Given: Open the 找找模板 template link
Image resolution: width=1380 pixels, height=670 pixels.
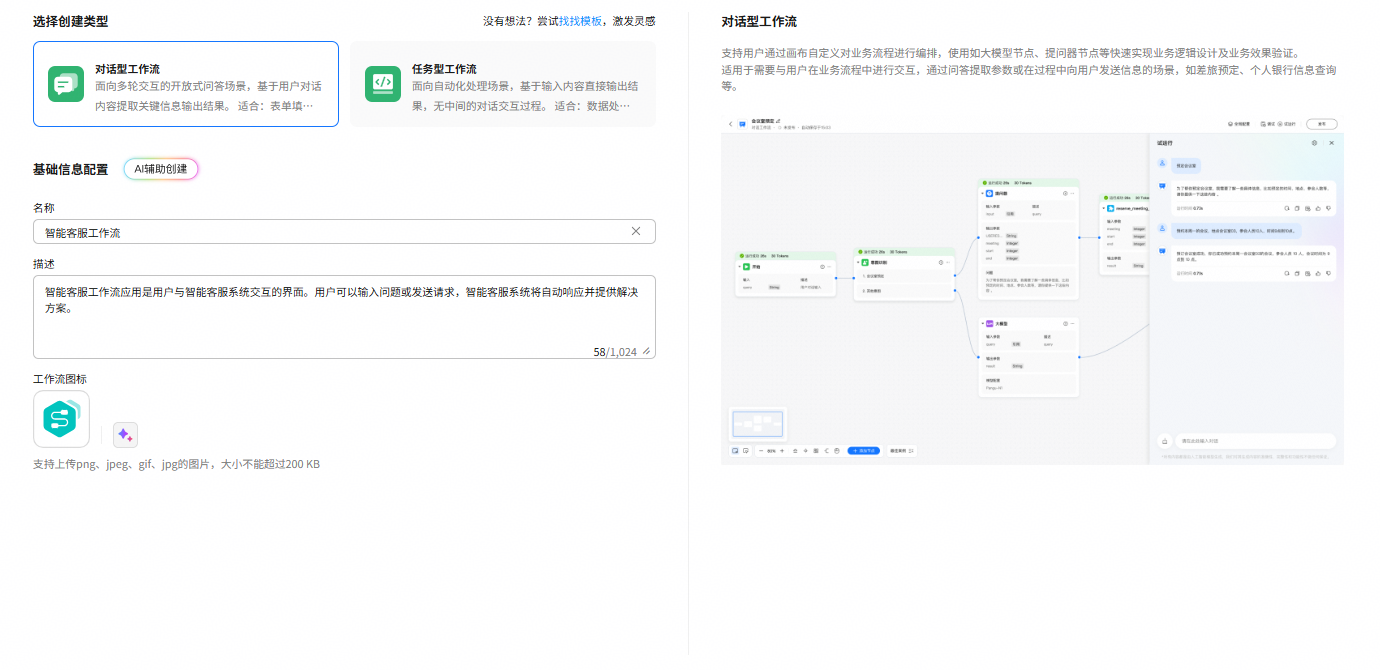Looking at the screenshot, I should pos(581,21).
